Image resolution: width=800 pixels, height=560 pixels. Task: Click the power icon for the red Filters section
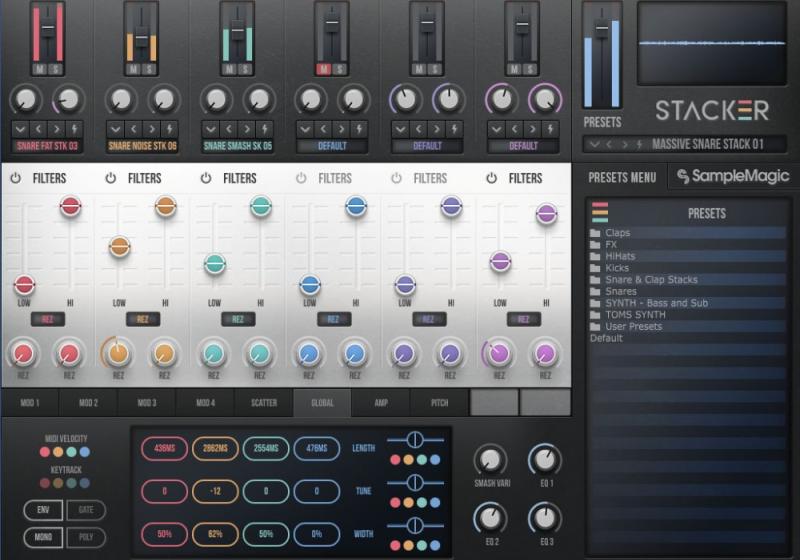15,179
